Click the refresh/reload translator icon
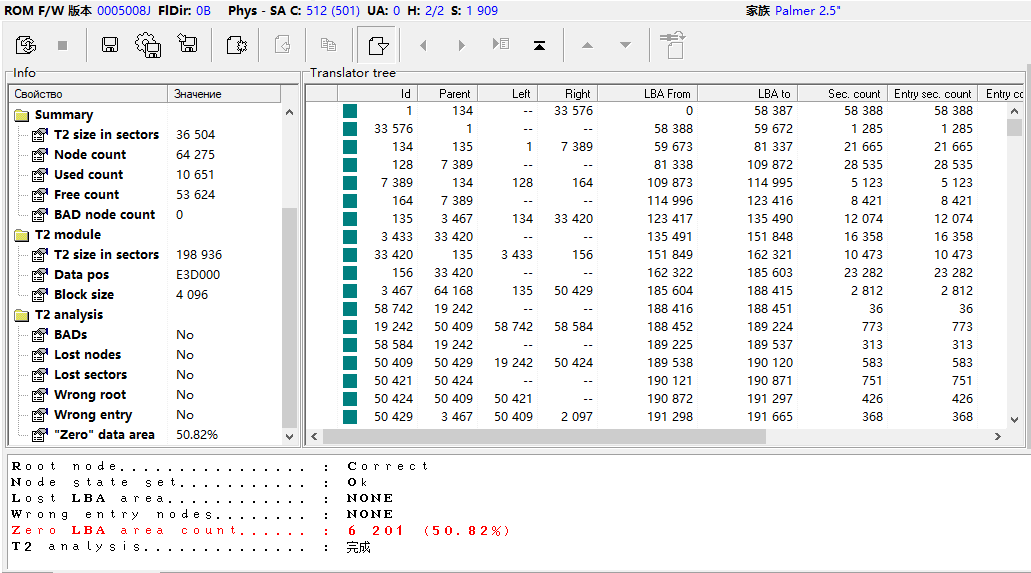 [26, 45]
